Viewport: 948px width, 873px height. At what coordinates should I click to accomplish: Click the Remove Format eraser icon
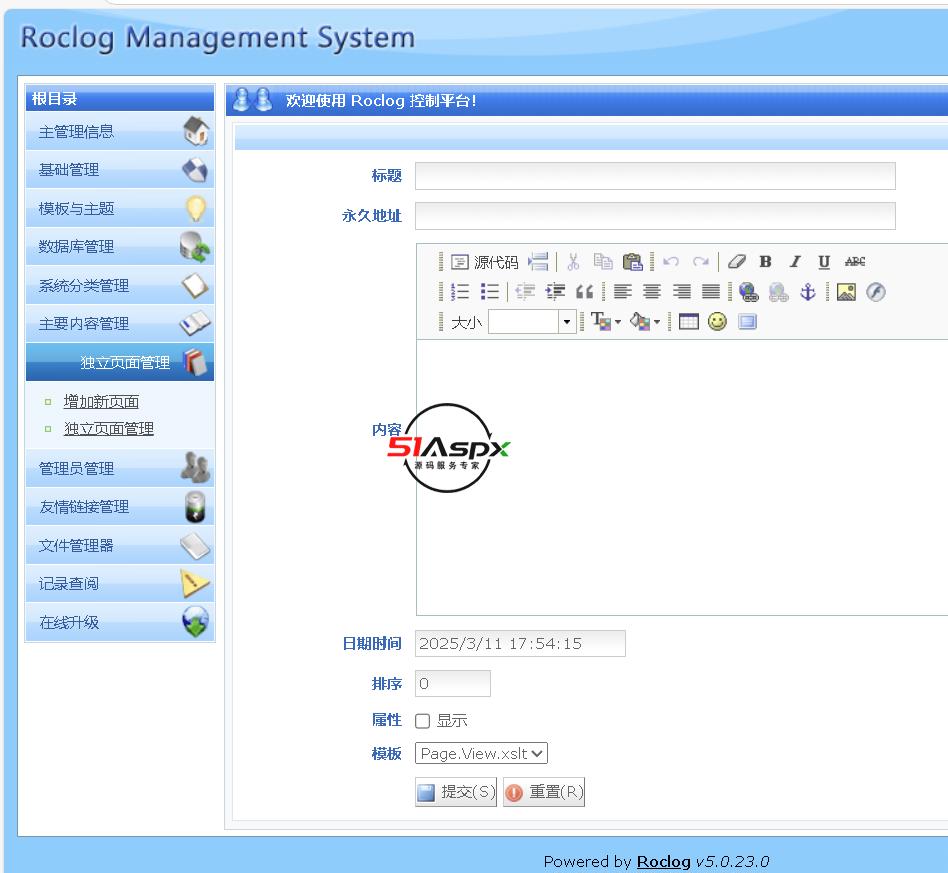coord(736,262)
